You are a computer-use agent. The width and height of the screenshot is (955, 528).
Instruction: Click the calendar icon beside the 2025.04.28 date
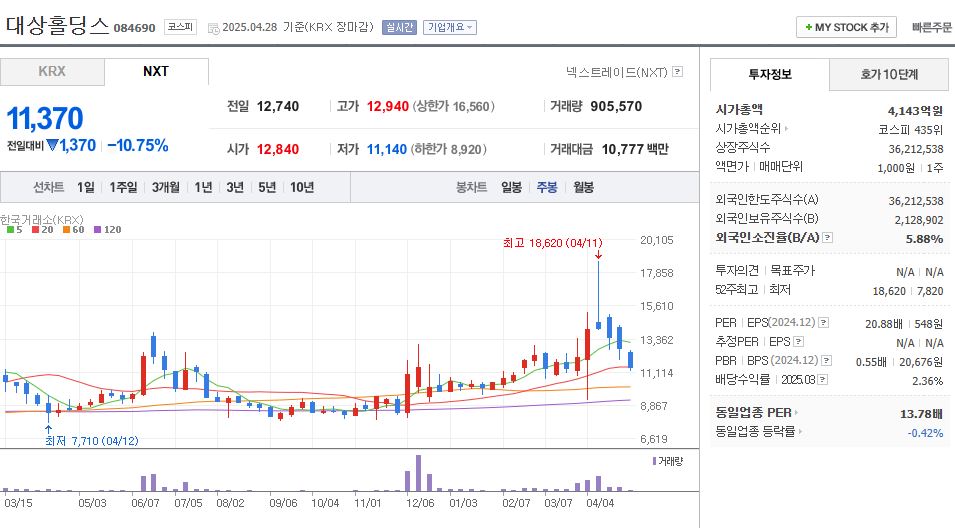pyautogui.click(x=213, y=28)
